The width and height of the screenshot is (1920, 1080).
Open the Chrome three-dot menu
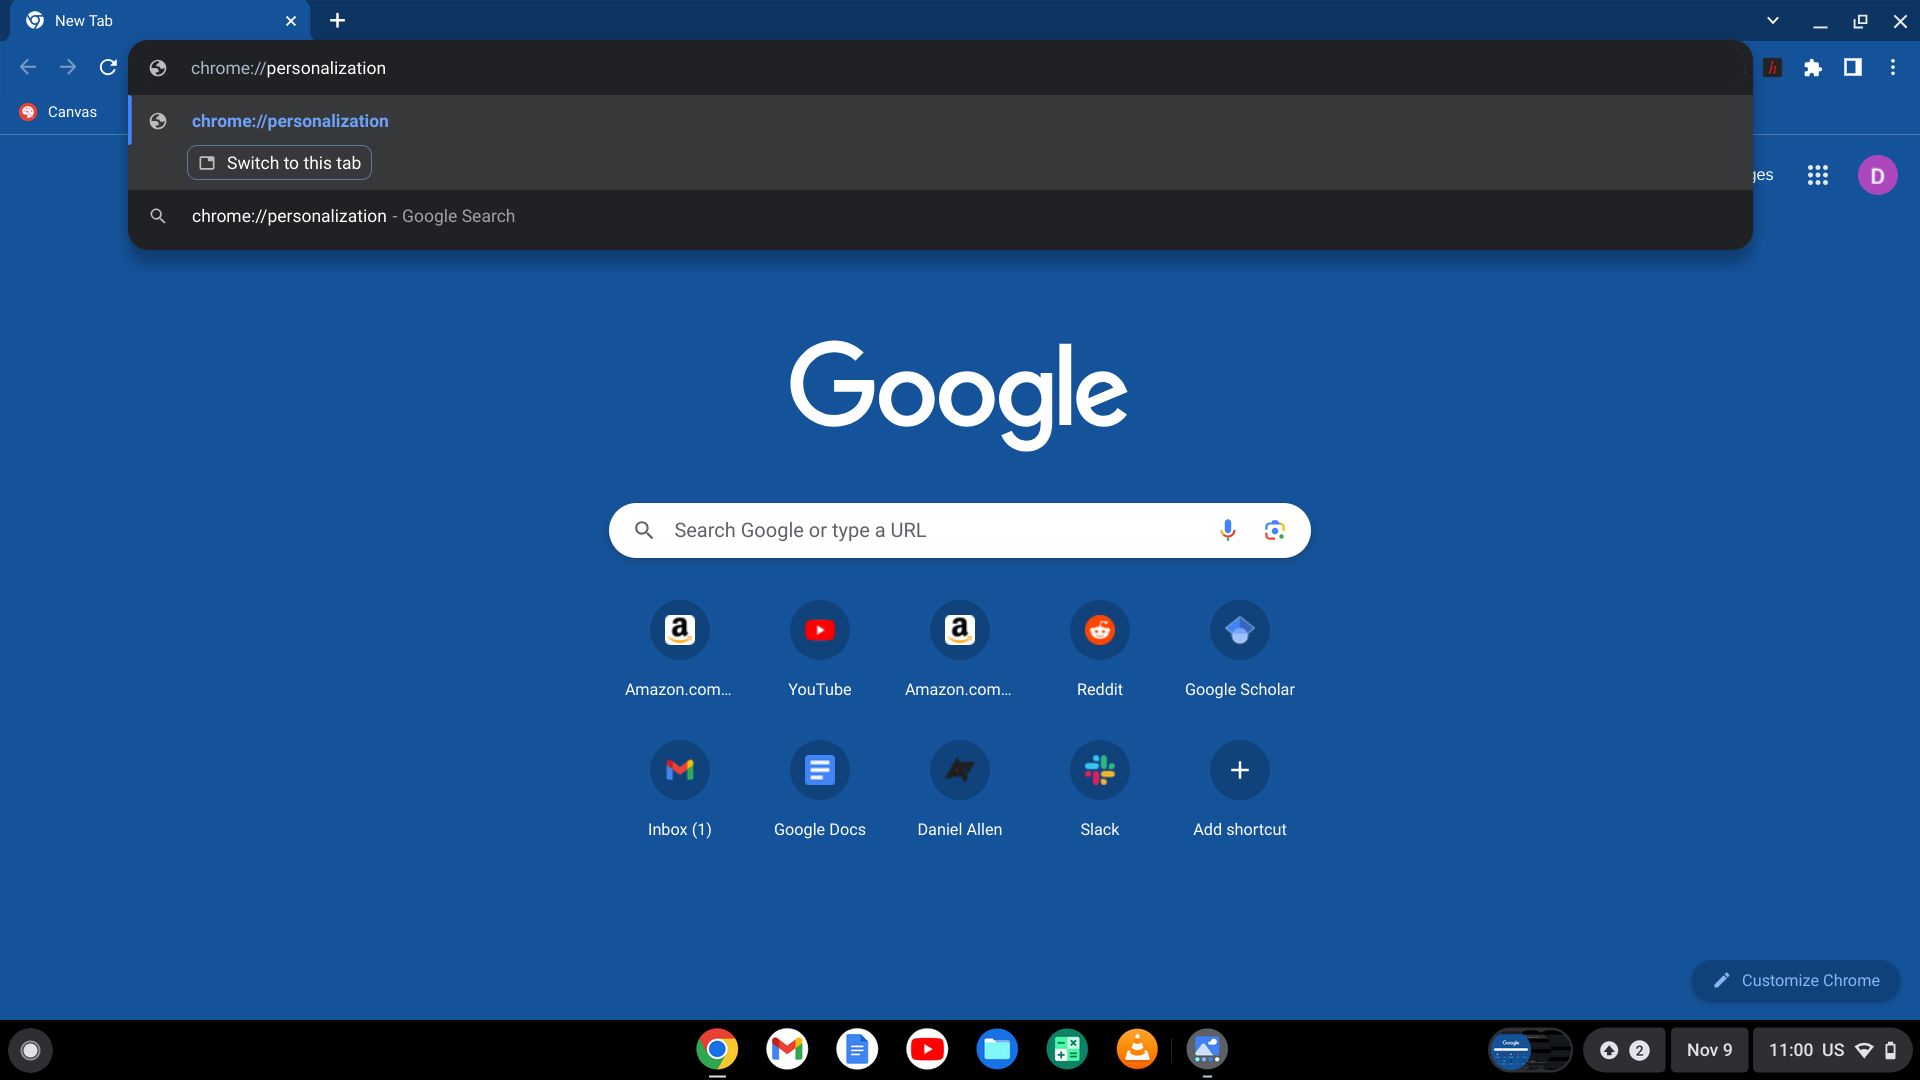tap(1892, 67)
